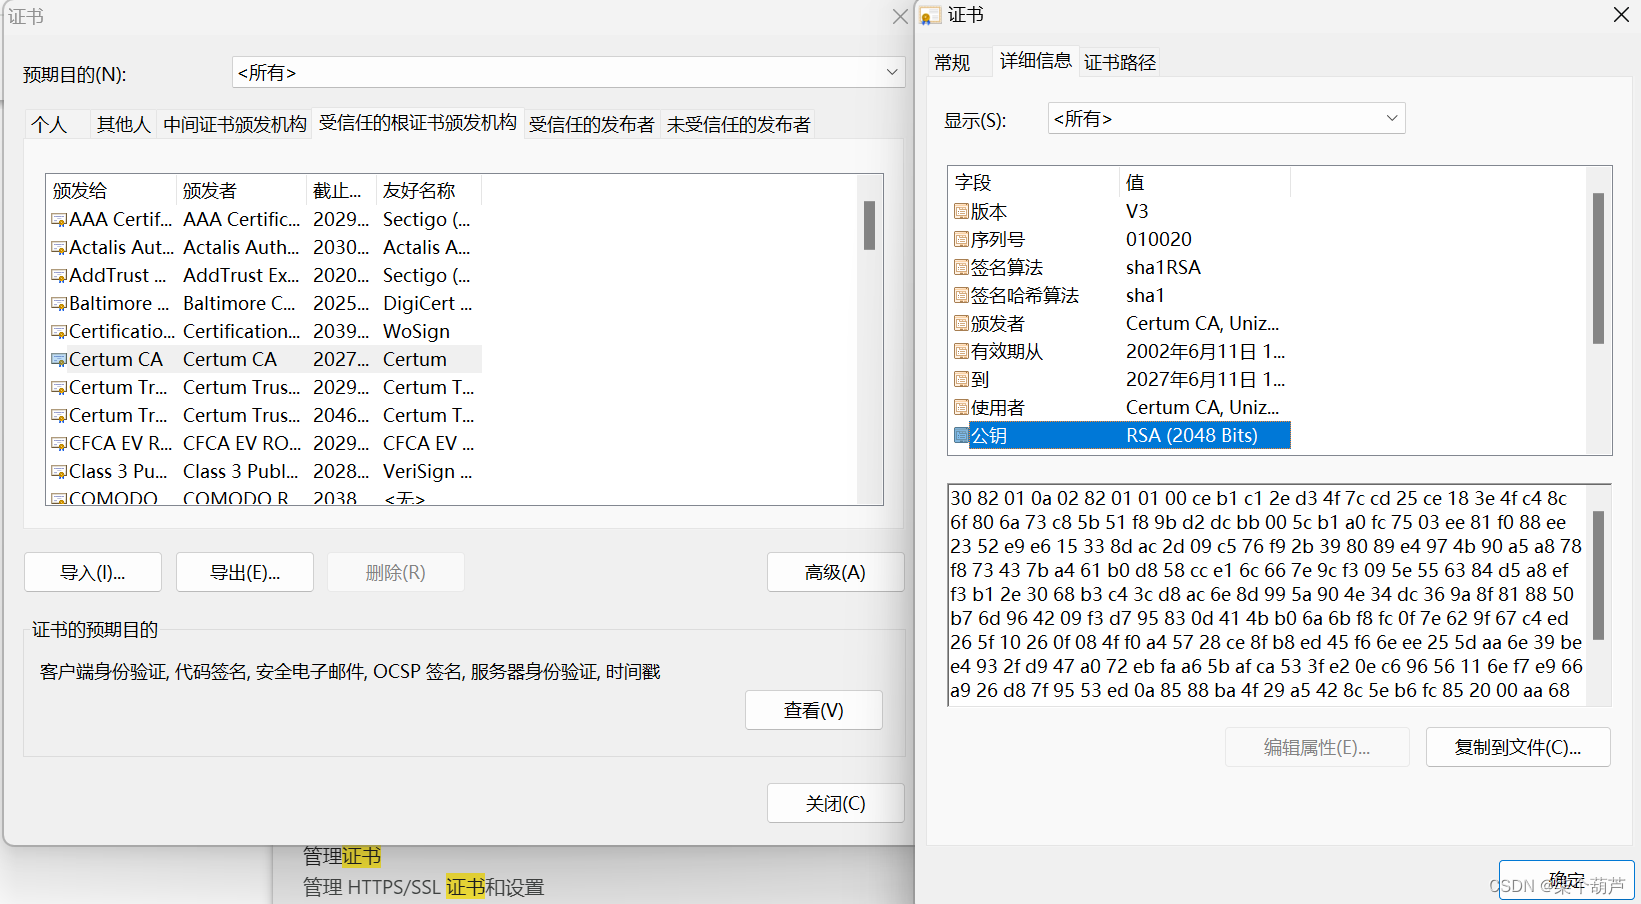Click the 导入(I)... button
Viewport: 1641px width, 904px height.
[93, 572]
